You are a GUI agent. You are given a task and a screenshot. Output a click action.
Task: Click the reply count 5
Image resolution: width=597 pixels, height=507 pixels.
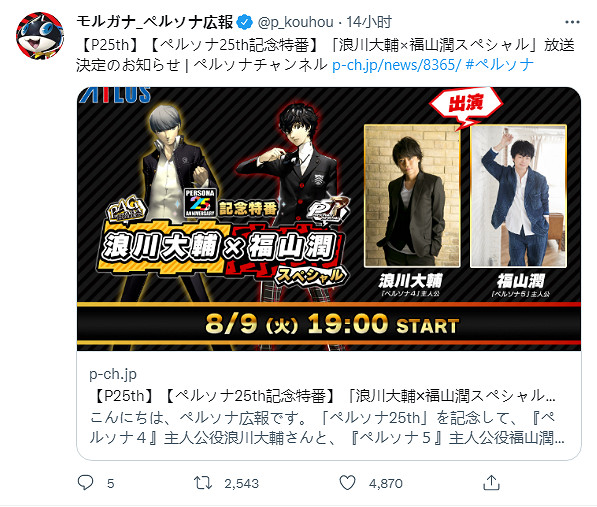click(110, 483)
